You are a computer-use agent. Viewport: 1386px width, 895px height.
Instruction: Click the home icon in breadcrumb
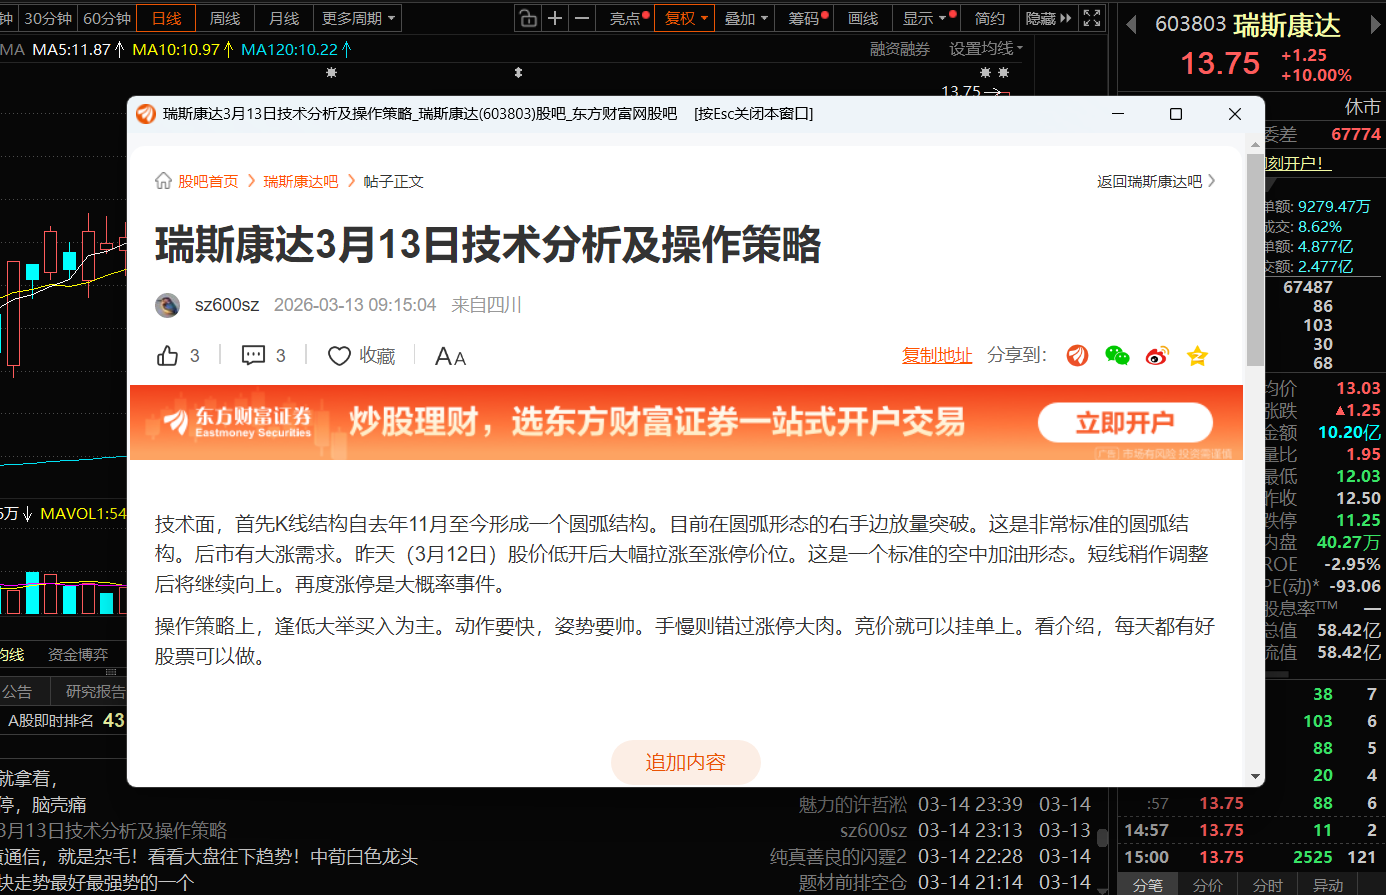(164, 181)
